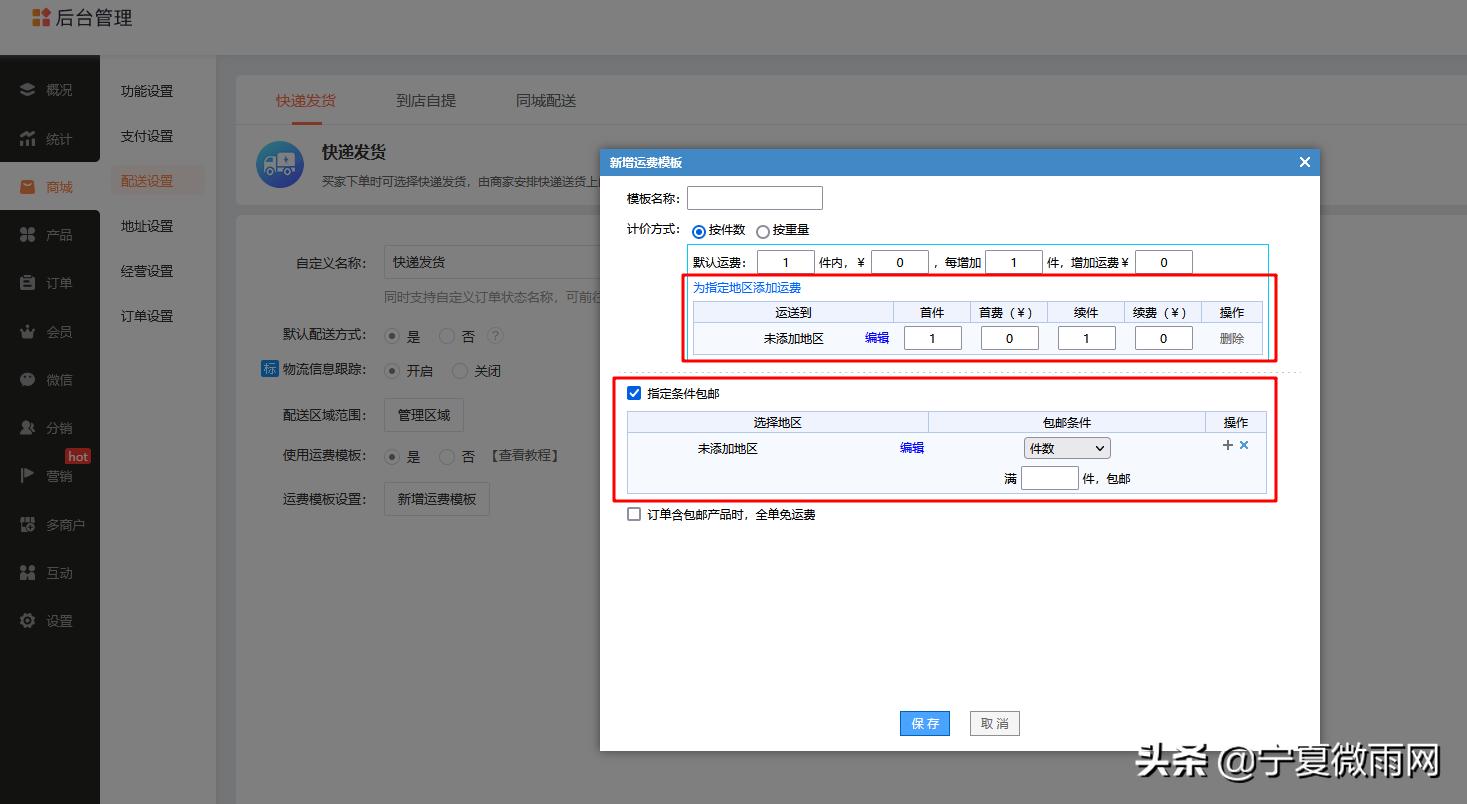Open the 设置 settings section

click(x=50, y=620)
